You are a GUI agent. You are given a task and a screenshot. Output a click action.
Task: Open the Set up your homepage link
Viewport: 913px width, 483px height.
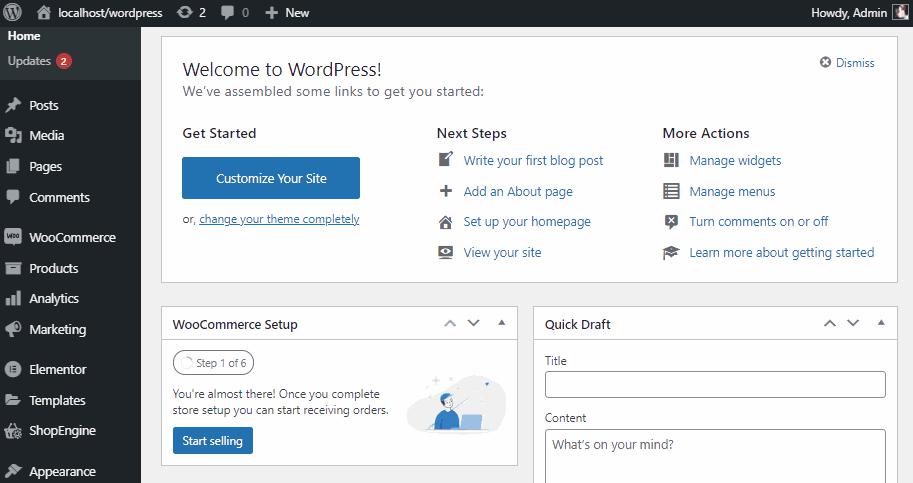click(x=527, y=222)
